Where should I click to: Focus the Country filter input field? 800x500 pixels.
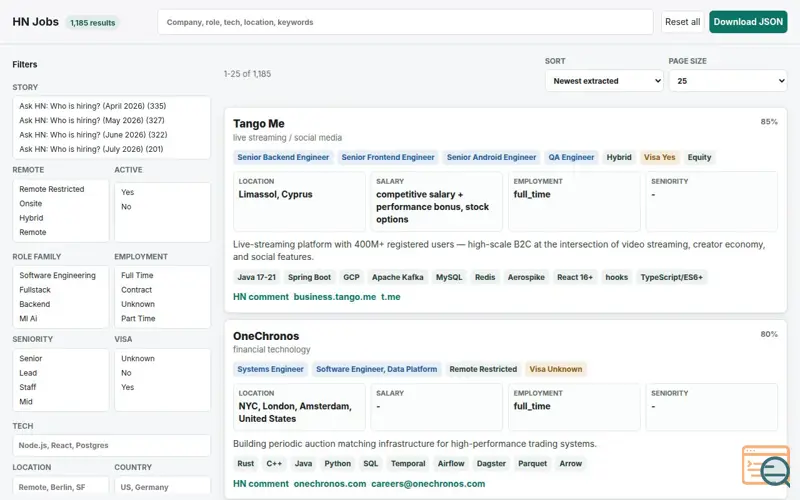tap(162, 487)
